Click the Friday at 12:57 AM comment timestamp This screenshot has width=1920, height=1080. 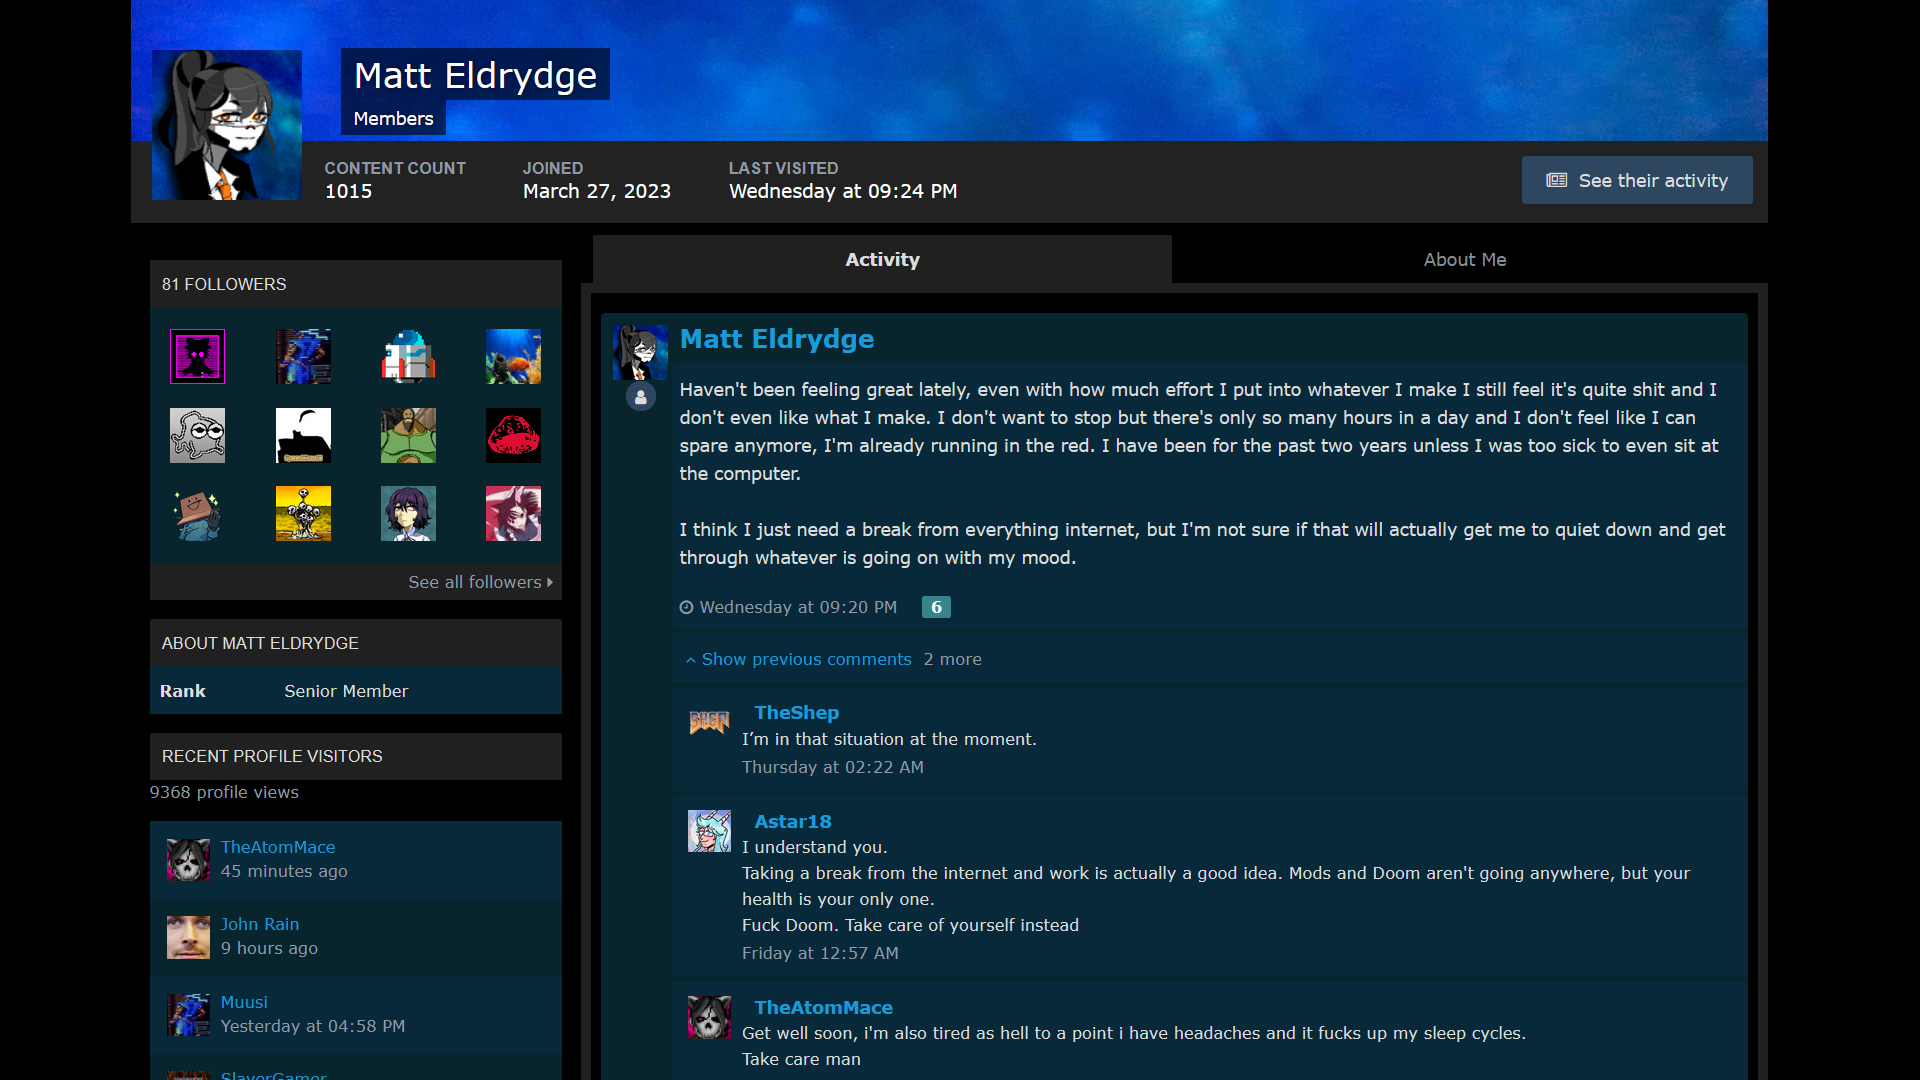820,953
